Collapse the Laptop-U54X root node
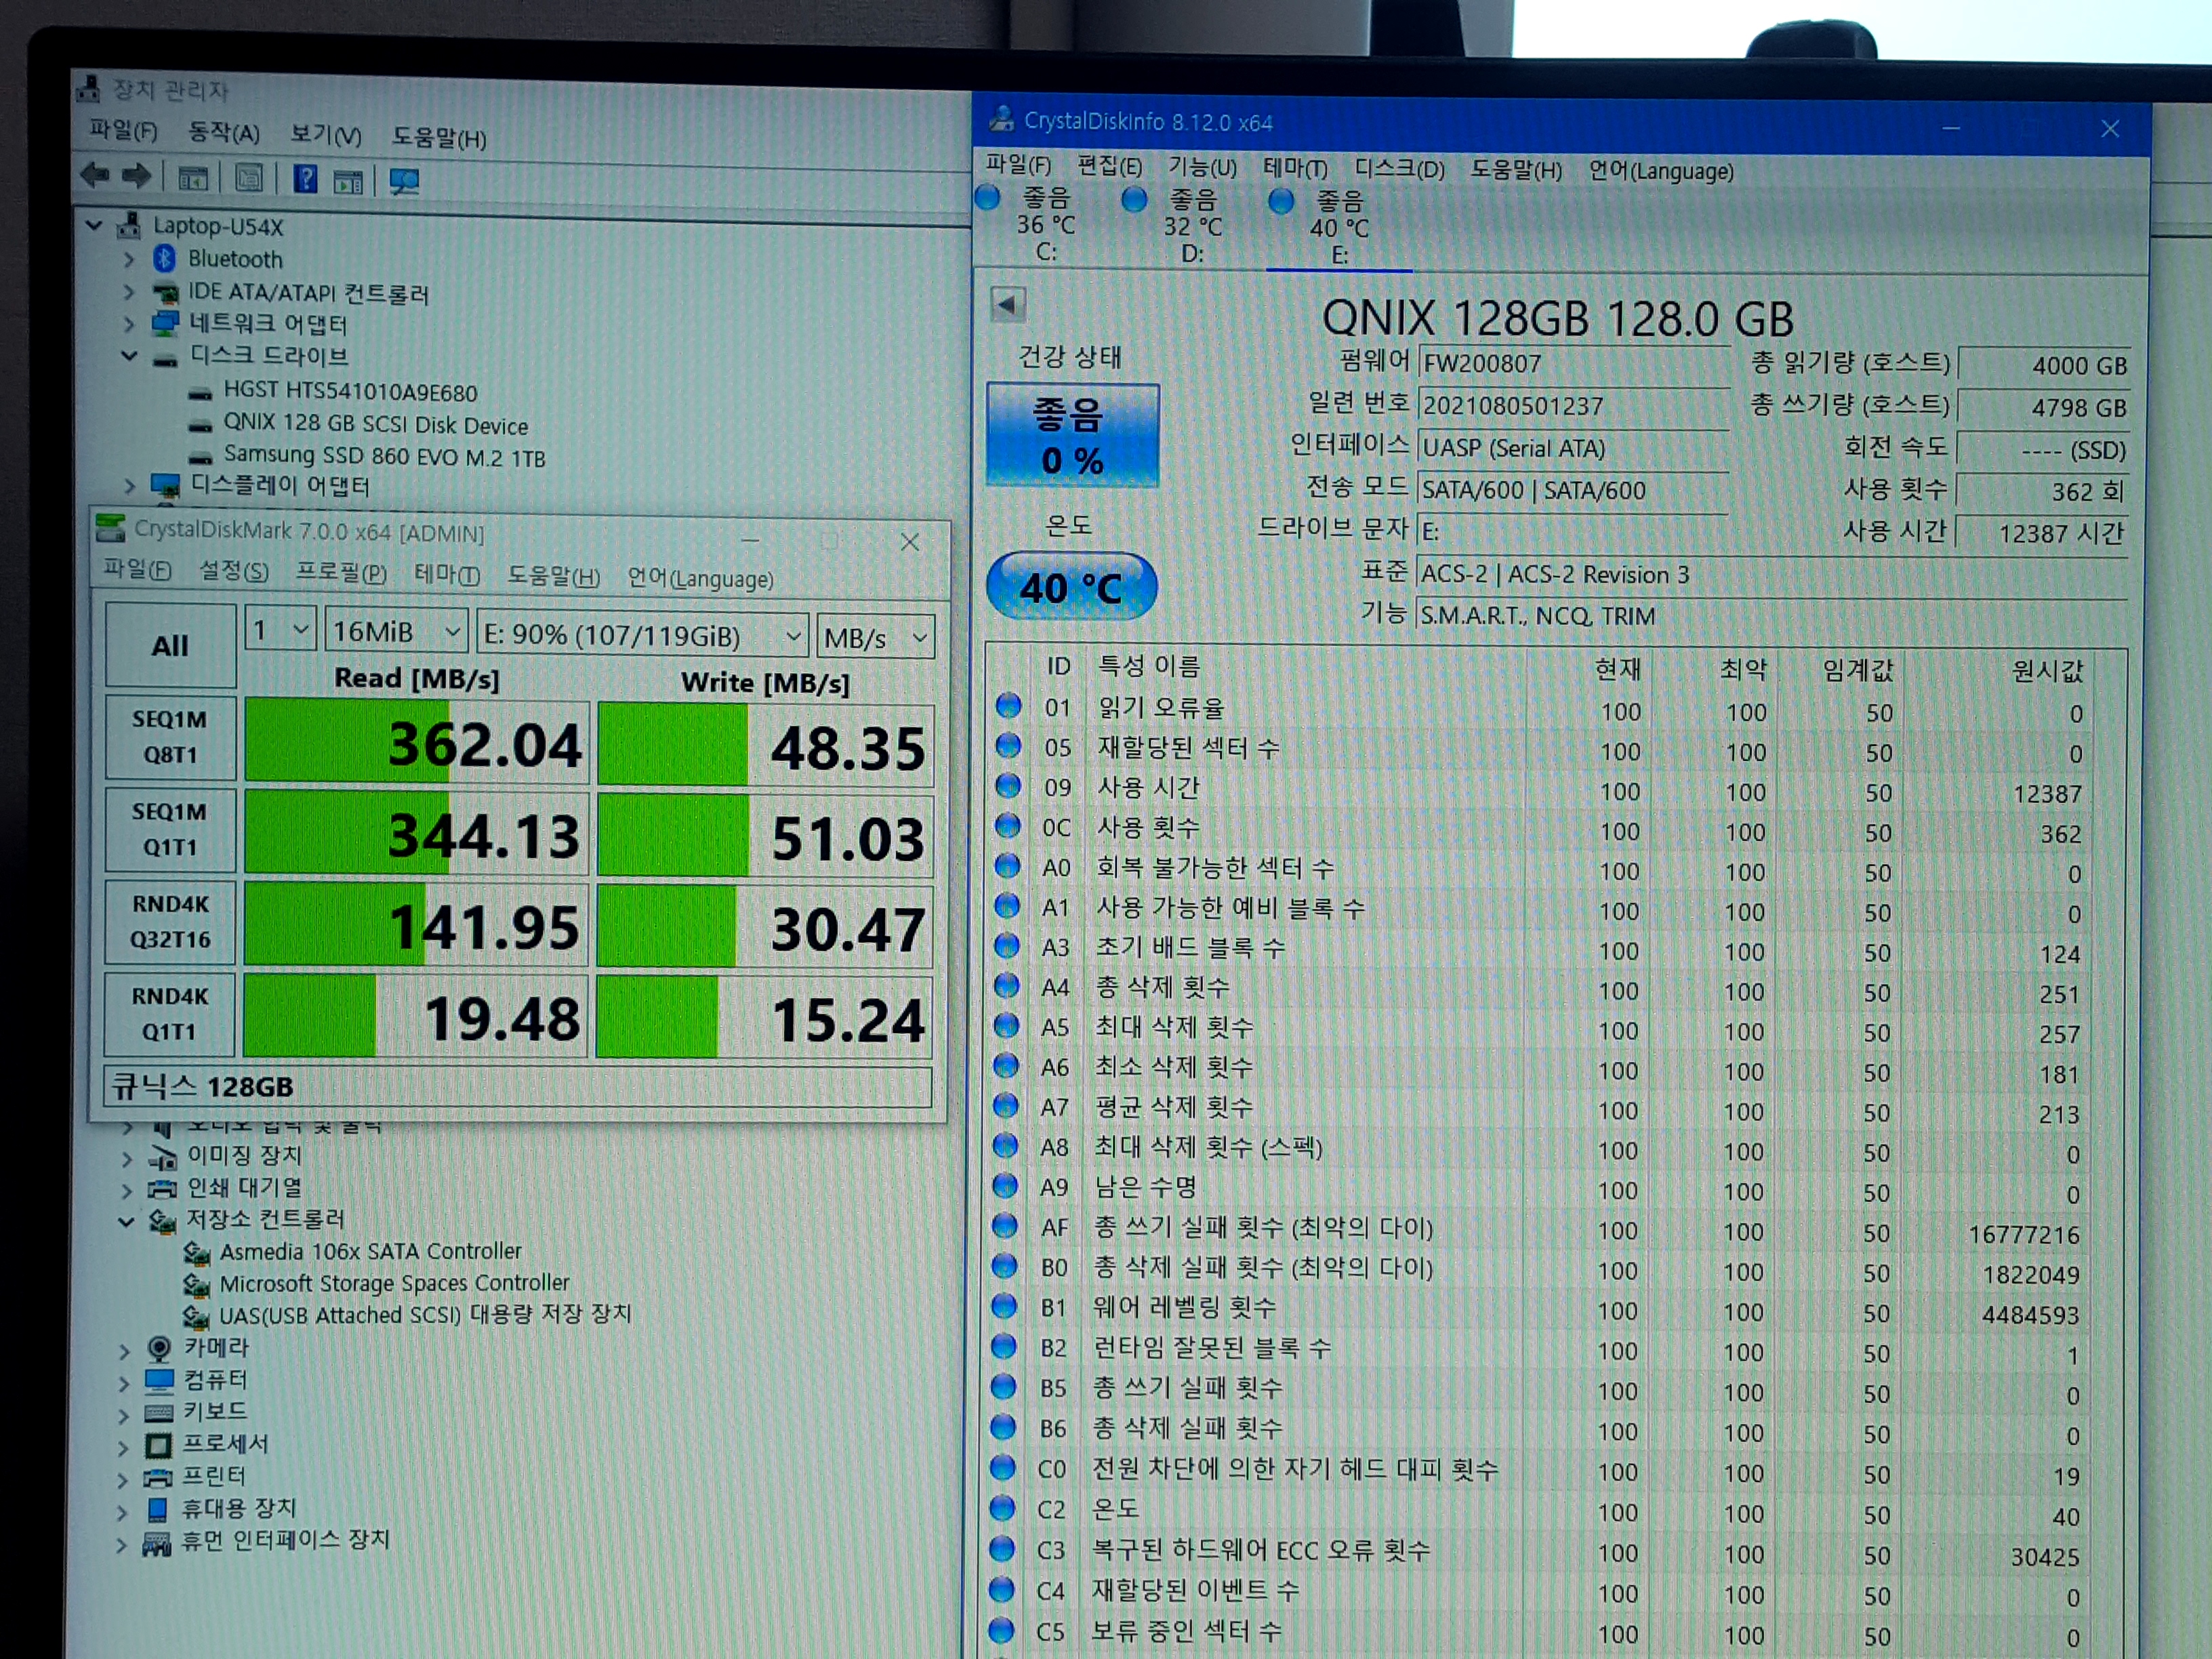The image size is (2212, 1659). pyautogui.click(x=95, y=226)
